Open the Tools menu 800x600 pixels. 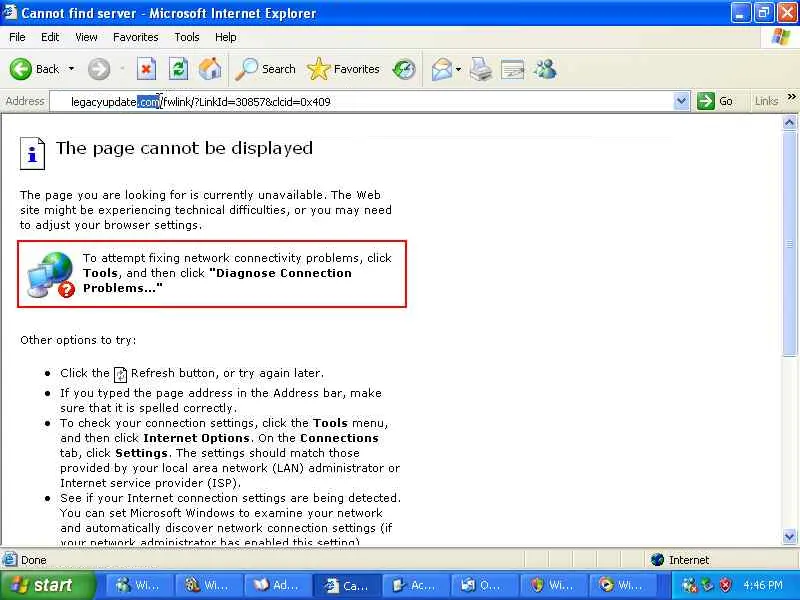click(187, 37)
